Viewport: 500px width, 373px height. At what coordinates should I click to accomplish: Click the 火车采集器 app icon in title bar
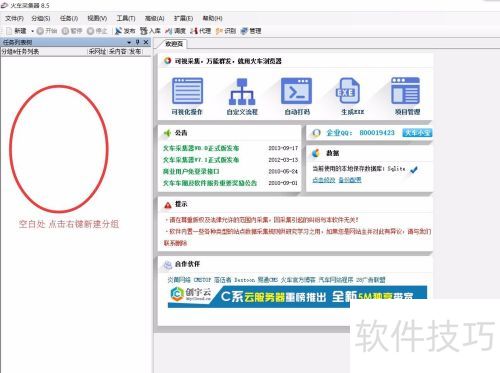(x=4, y=5)
